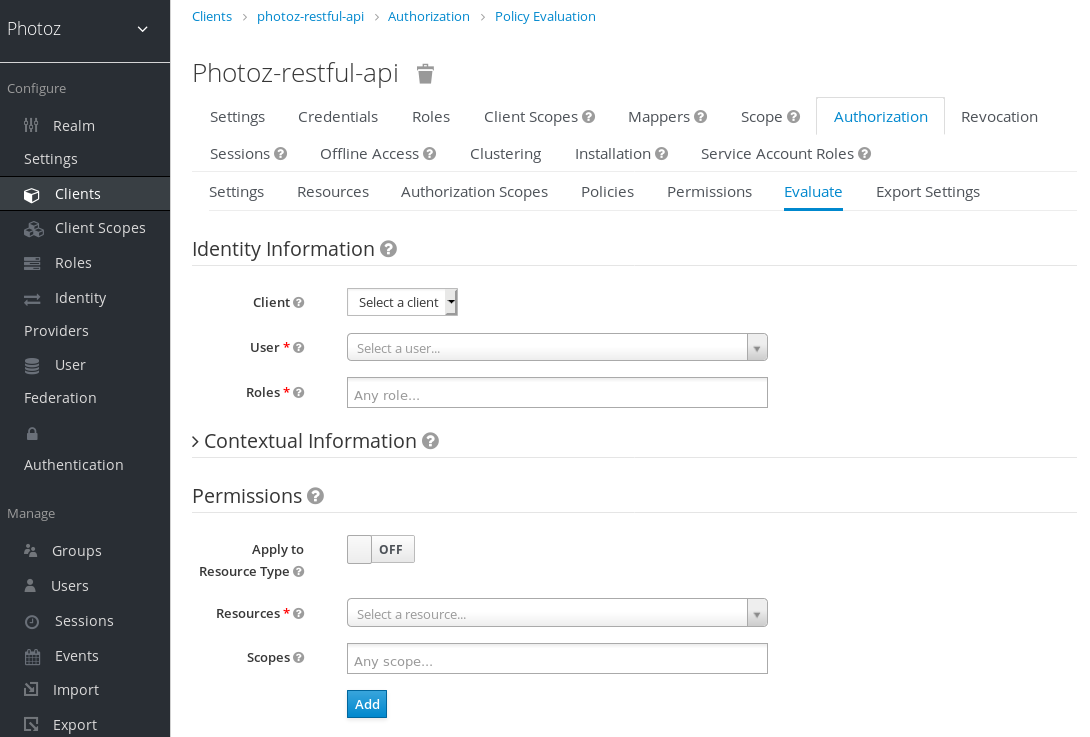Open the Select a resource dropdown
Viewport: 1090px width, 737px height.
[x=556, y=613]
